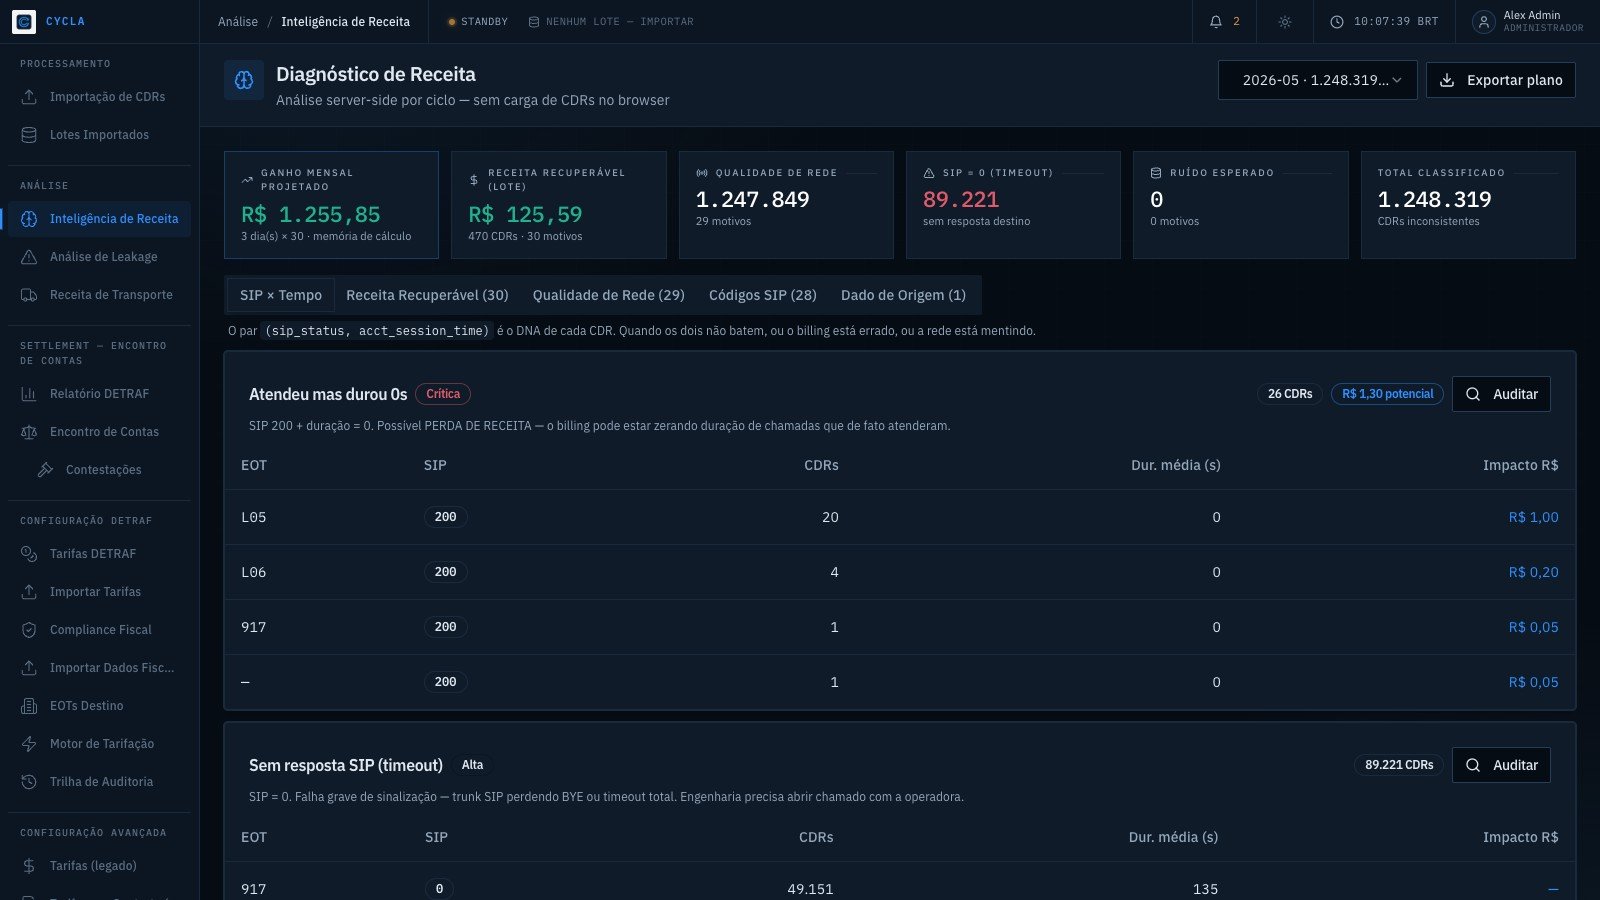Click the Crítica severity badge
This screenshot has width=1600, height=900.
coord(443,394)
